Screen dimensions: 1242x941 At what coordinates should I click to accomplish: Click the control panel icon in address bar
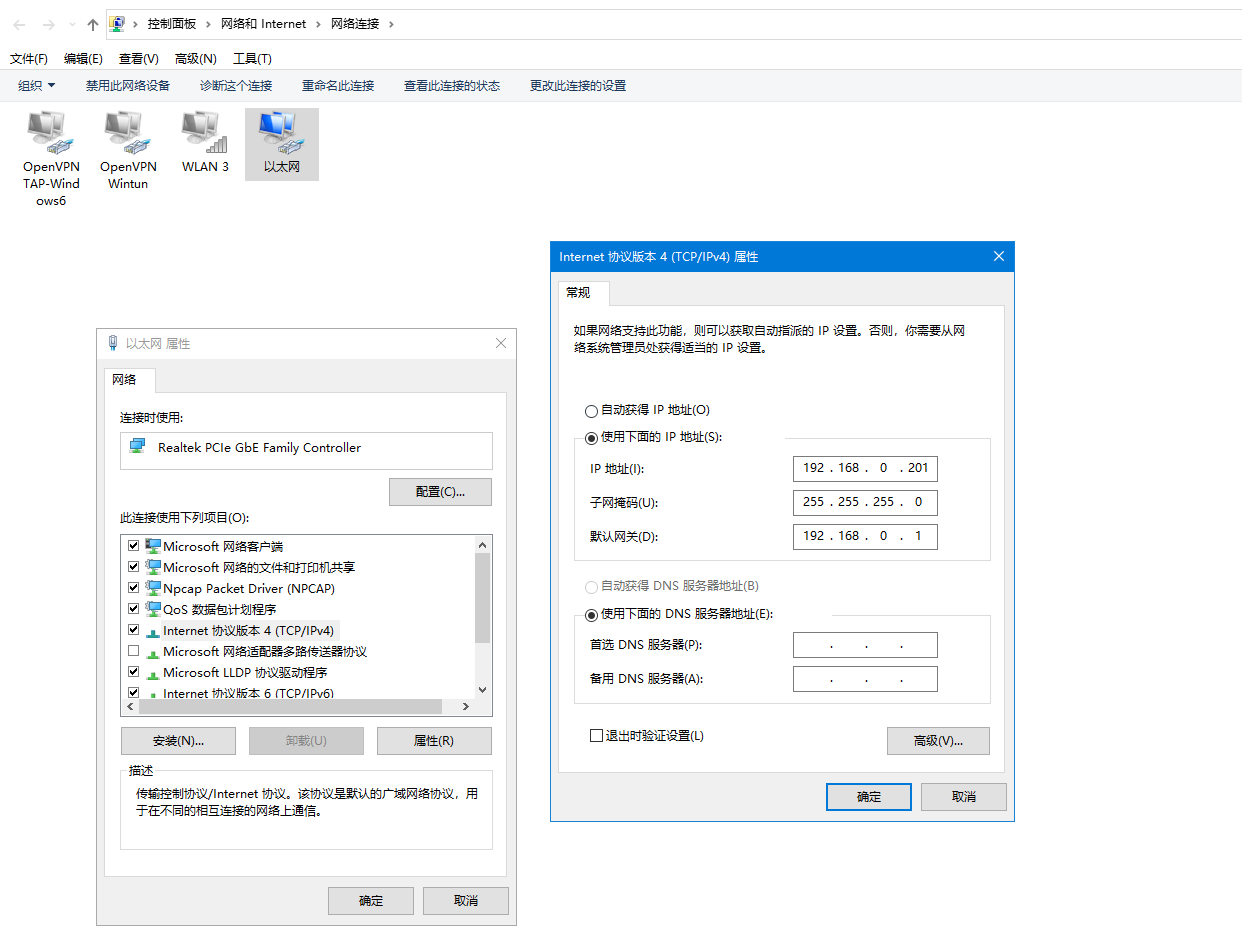click(x=118, y=24)
